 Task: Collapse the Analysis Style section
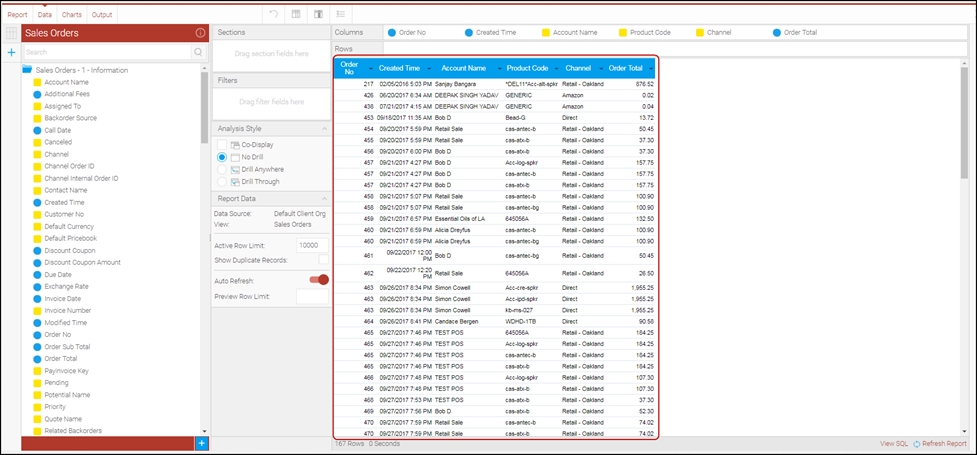(324, 128)
